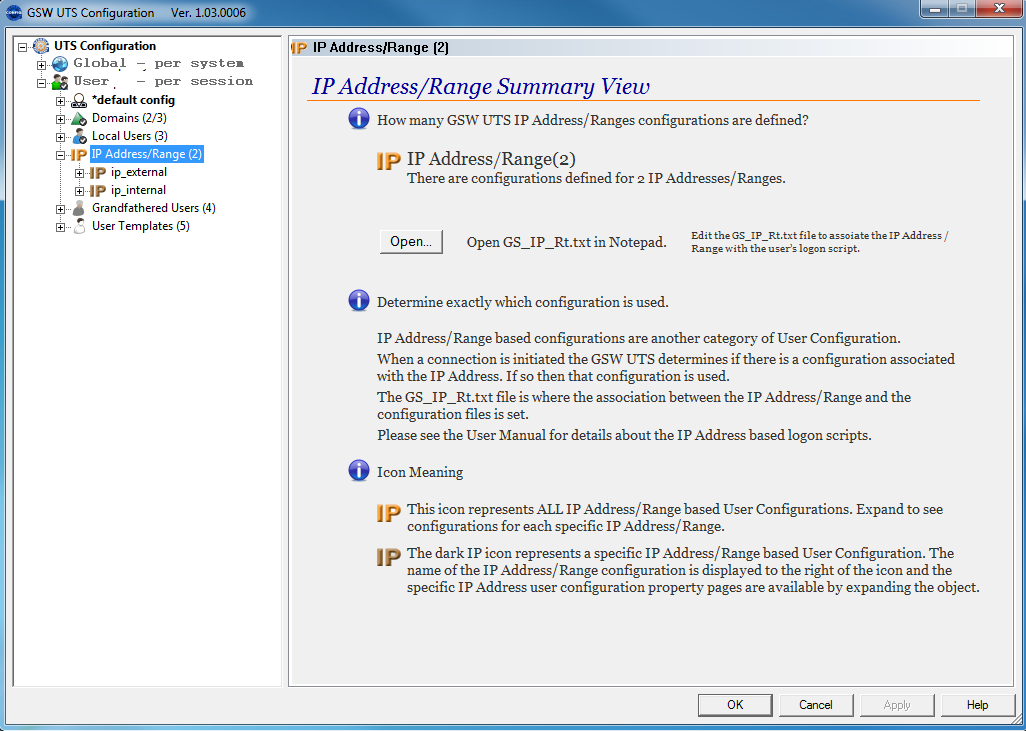The height and width of the screenshot is (731, 1026).
Task: Click the User Templates icon
Action: (79, 226)
